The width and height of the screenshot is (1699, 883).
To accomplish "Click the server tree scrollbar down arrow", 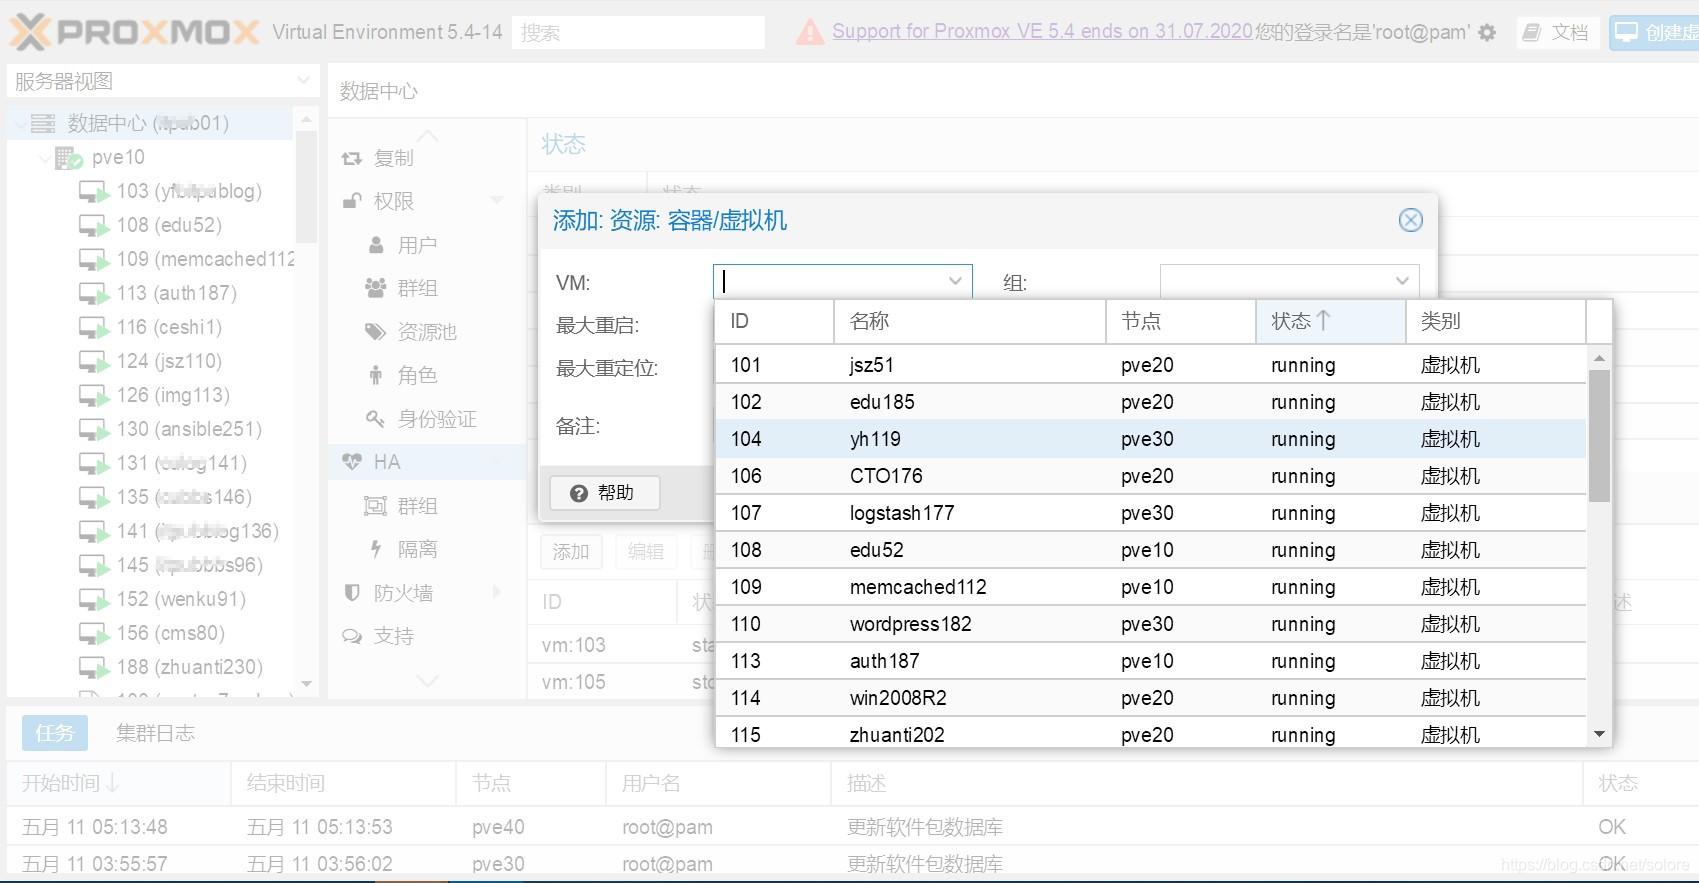I will [x=306, y=685].
